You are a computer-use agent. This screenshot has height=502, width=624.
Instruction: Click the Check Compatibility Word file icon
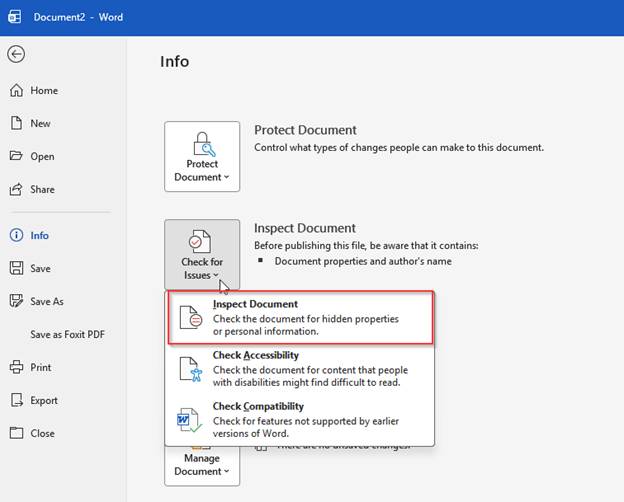pyautogui.click(x=189, y=420)
